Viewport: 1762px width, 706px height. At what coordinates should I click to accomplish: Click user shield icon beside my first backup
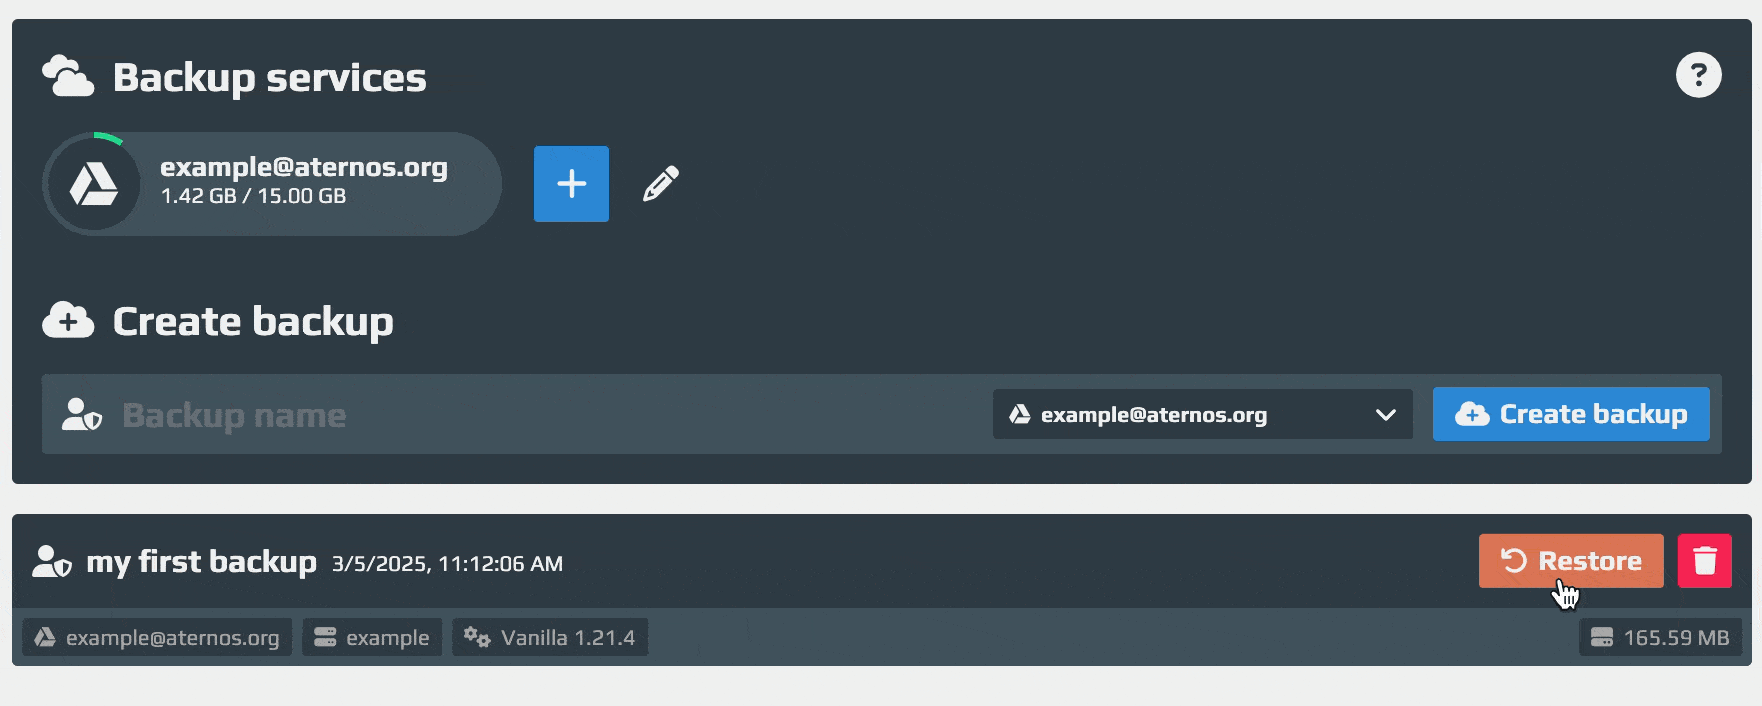click(52, 562)
